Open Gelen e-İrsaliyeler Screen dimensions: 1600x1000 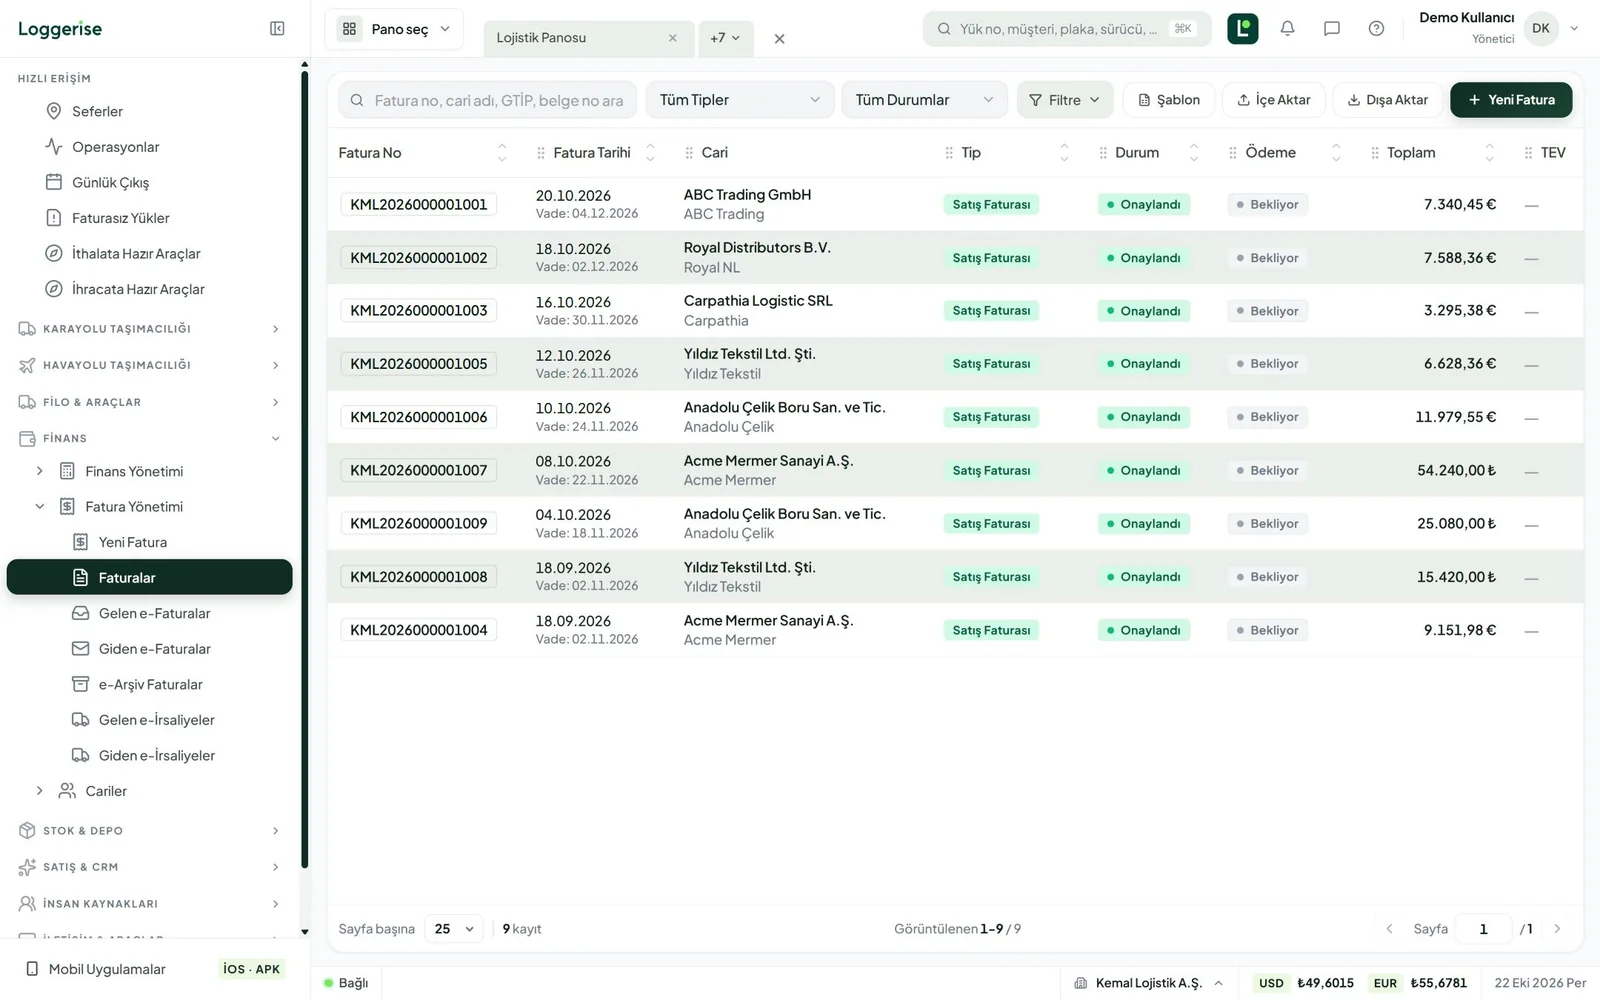(x=156, y=720)
